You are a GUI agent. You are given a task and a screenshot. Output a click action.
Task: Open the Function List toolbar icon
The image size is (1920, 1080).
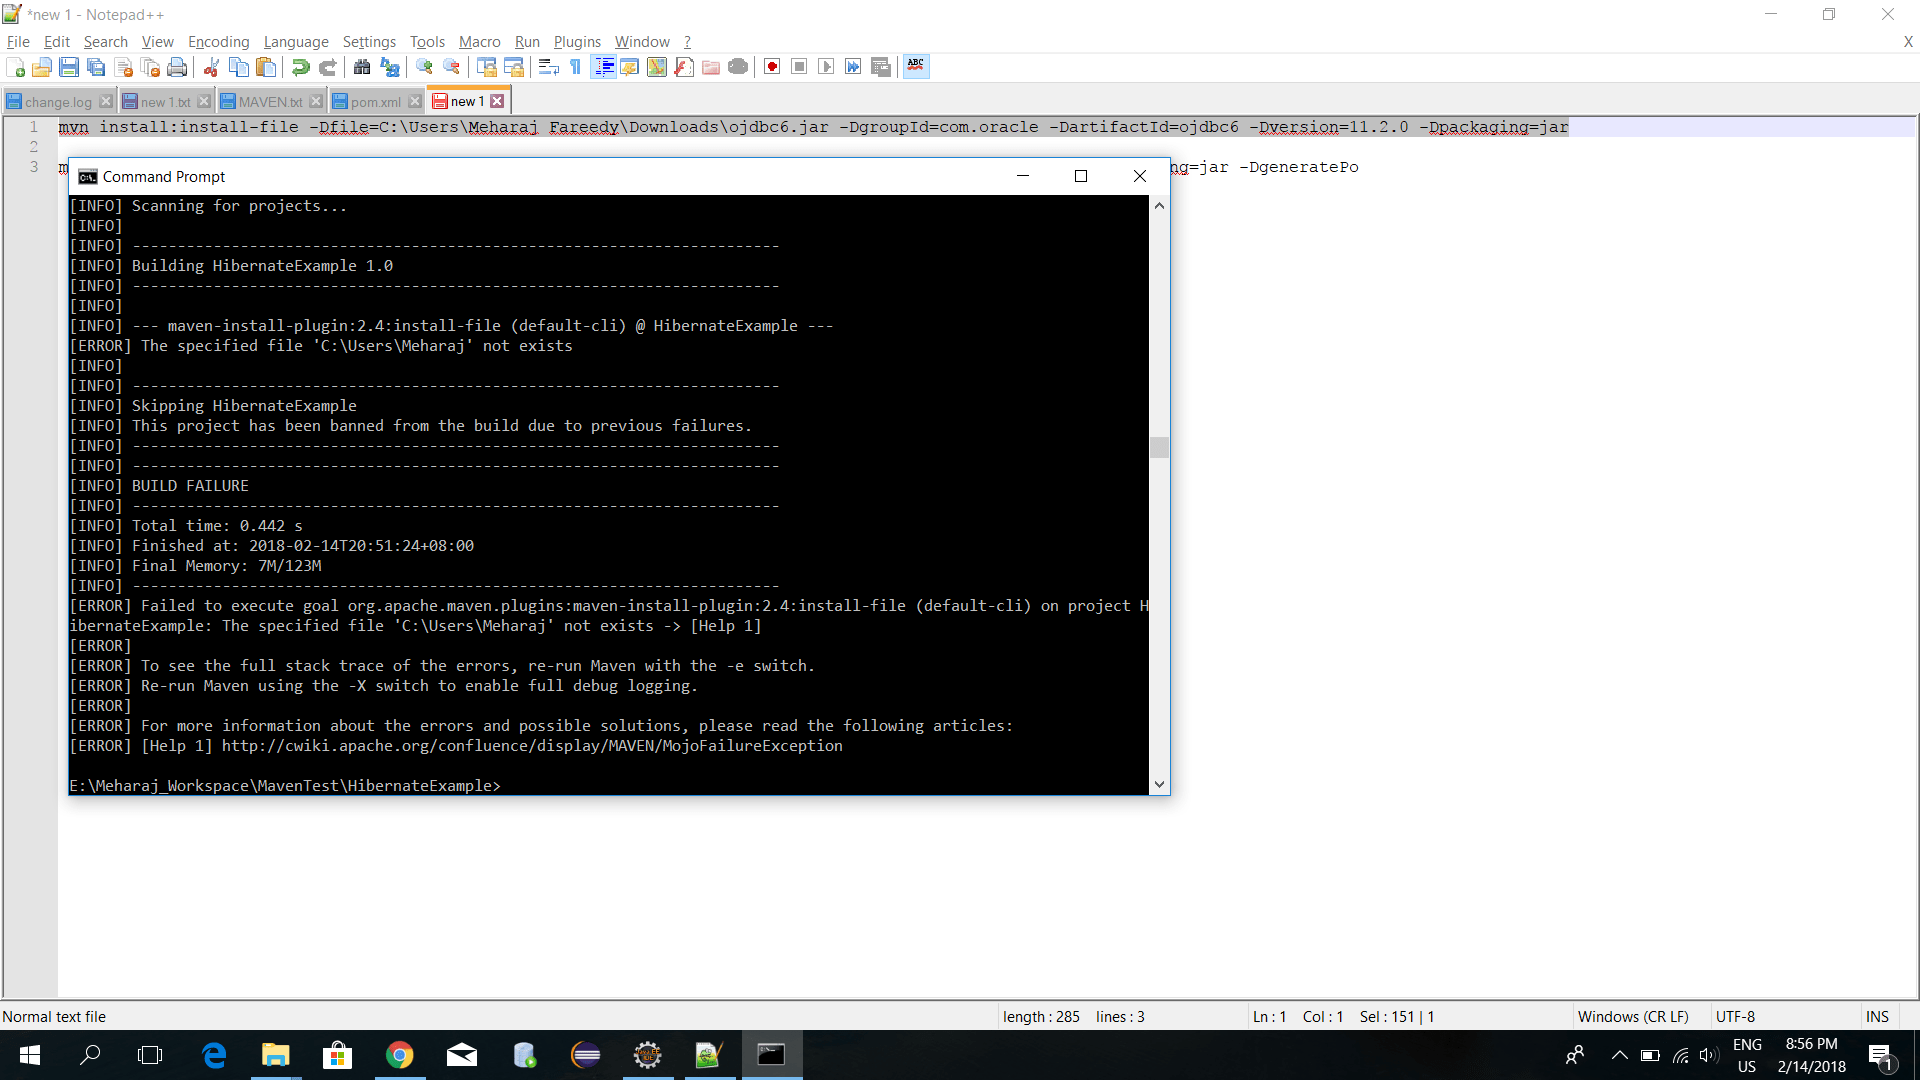point(683,67)
